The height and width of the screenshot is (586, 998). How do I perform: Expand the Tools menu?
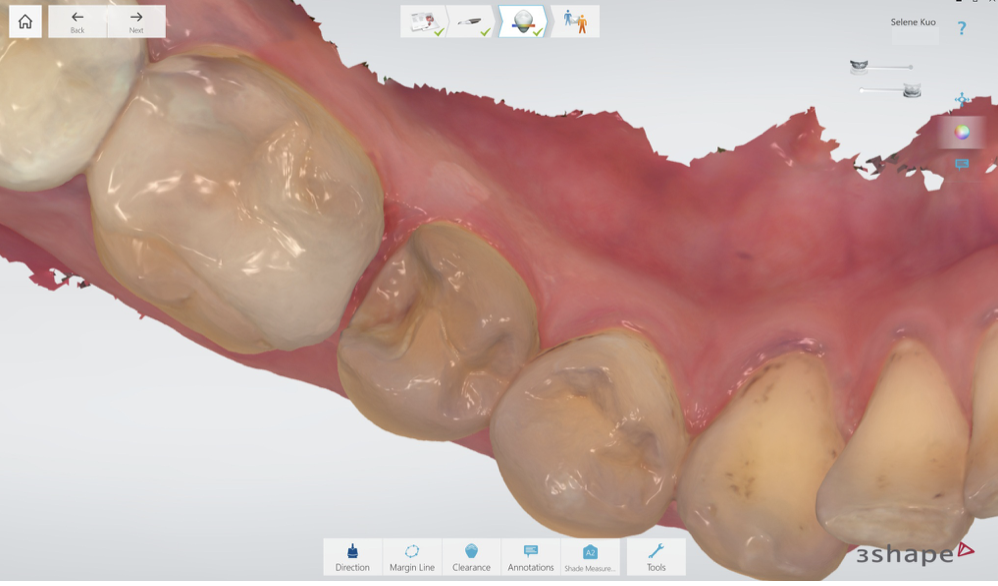[x=656, y=557]
